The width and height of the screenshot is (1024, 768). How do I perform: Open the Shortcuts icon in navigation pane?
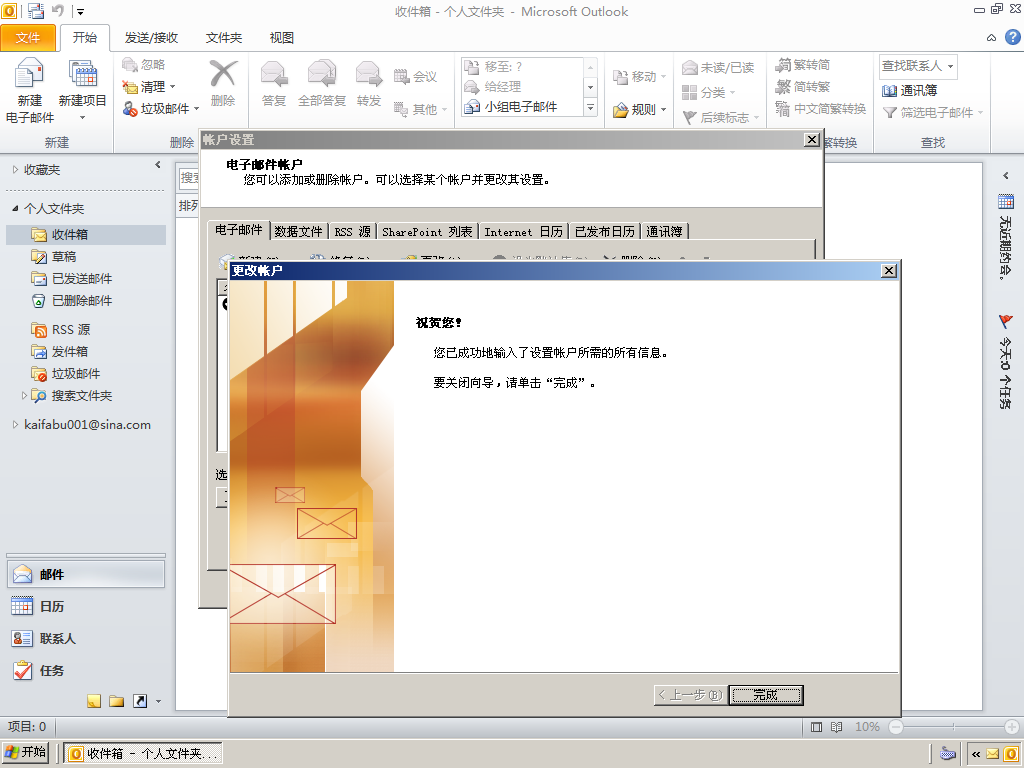(140, 701)
